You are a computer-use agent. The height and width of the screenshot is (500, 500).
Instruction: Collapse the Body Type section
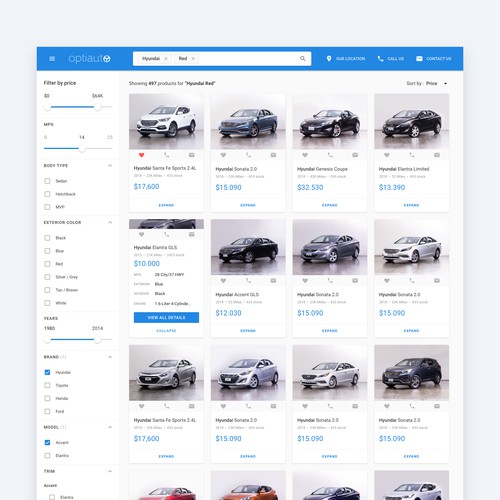point(110,166)
